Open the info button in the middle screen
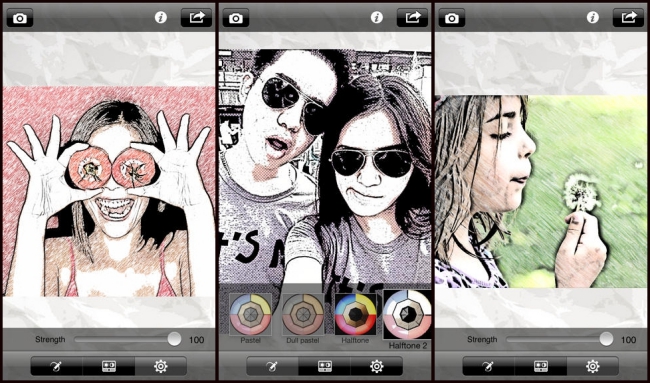This screenshot has height=383, width=650. click(377, 17)
